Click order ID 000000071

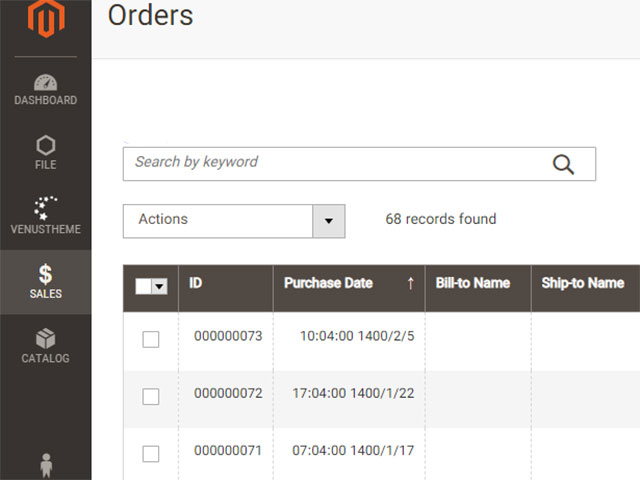[228, 450]
